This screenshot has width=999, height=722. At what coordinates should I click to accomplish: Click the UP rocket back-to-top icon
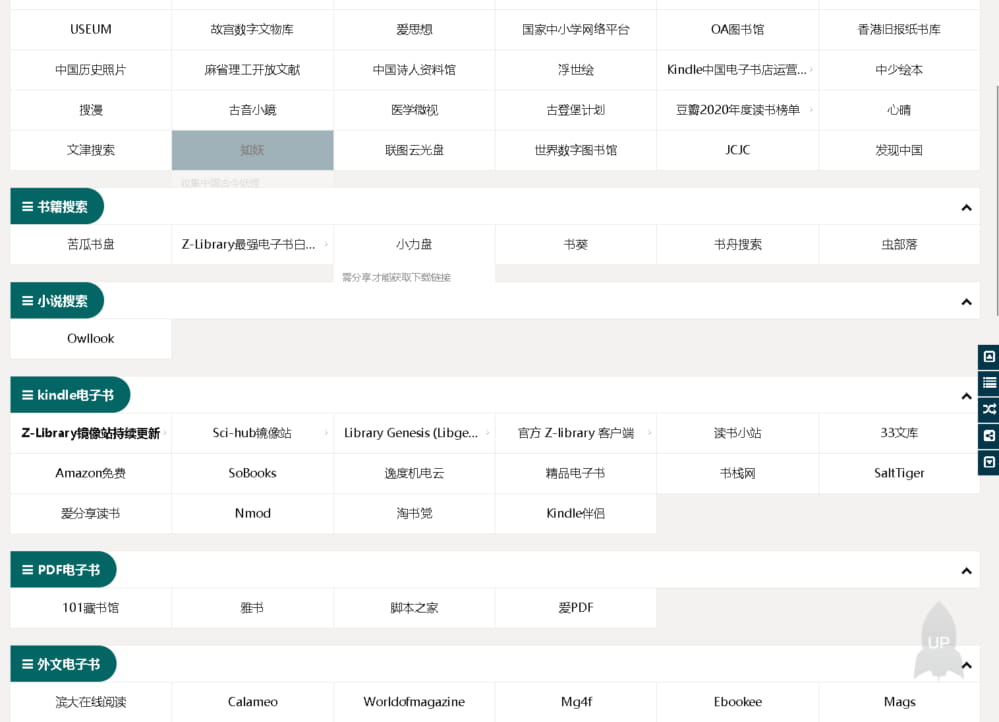pos(938,640)
